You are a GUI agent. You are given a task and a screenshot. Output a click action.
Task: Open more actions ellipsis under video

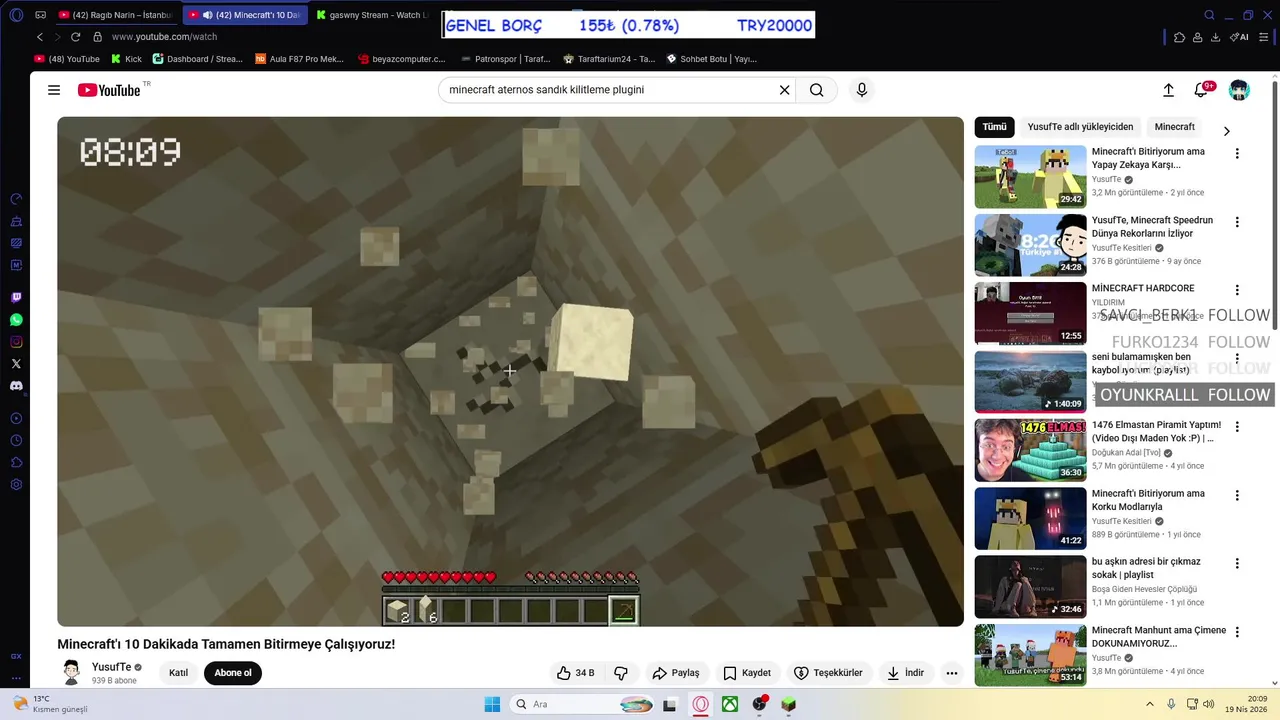pos(952,673)
